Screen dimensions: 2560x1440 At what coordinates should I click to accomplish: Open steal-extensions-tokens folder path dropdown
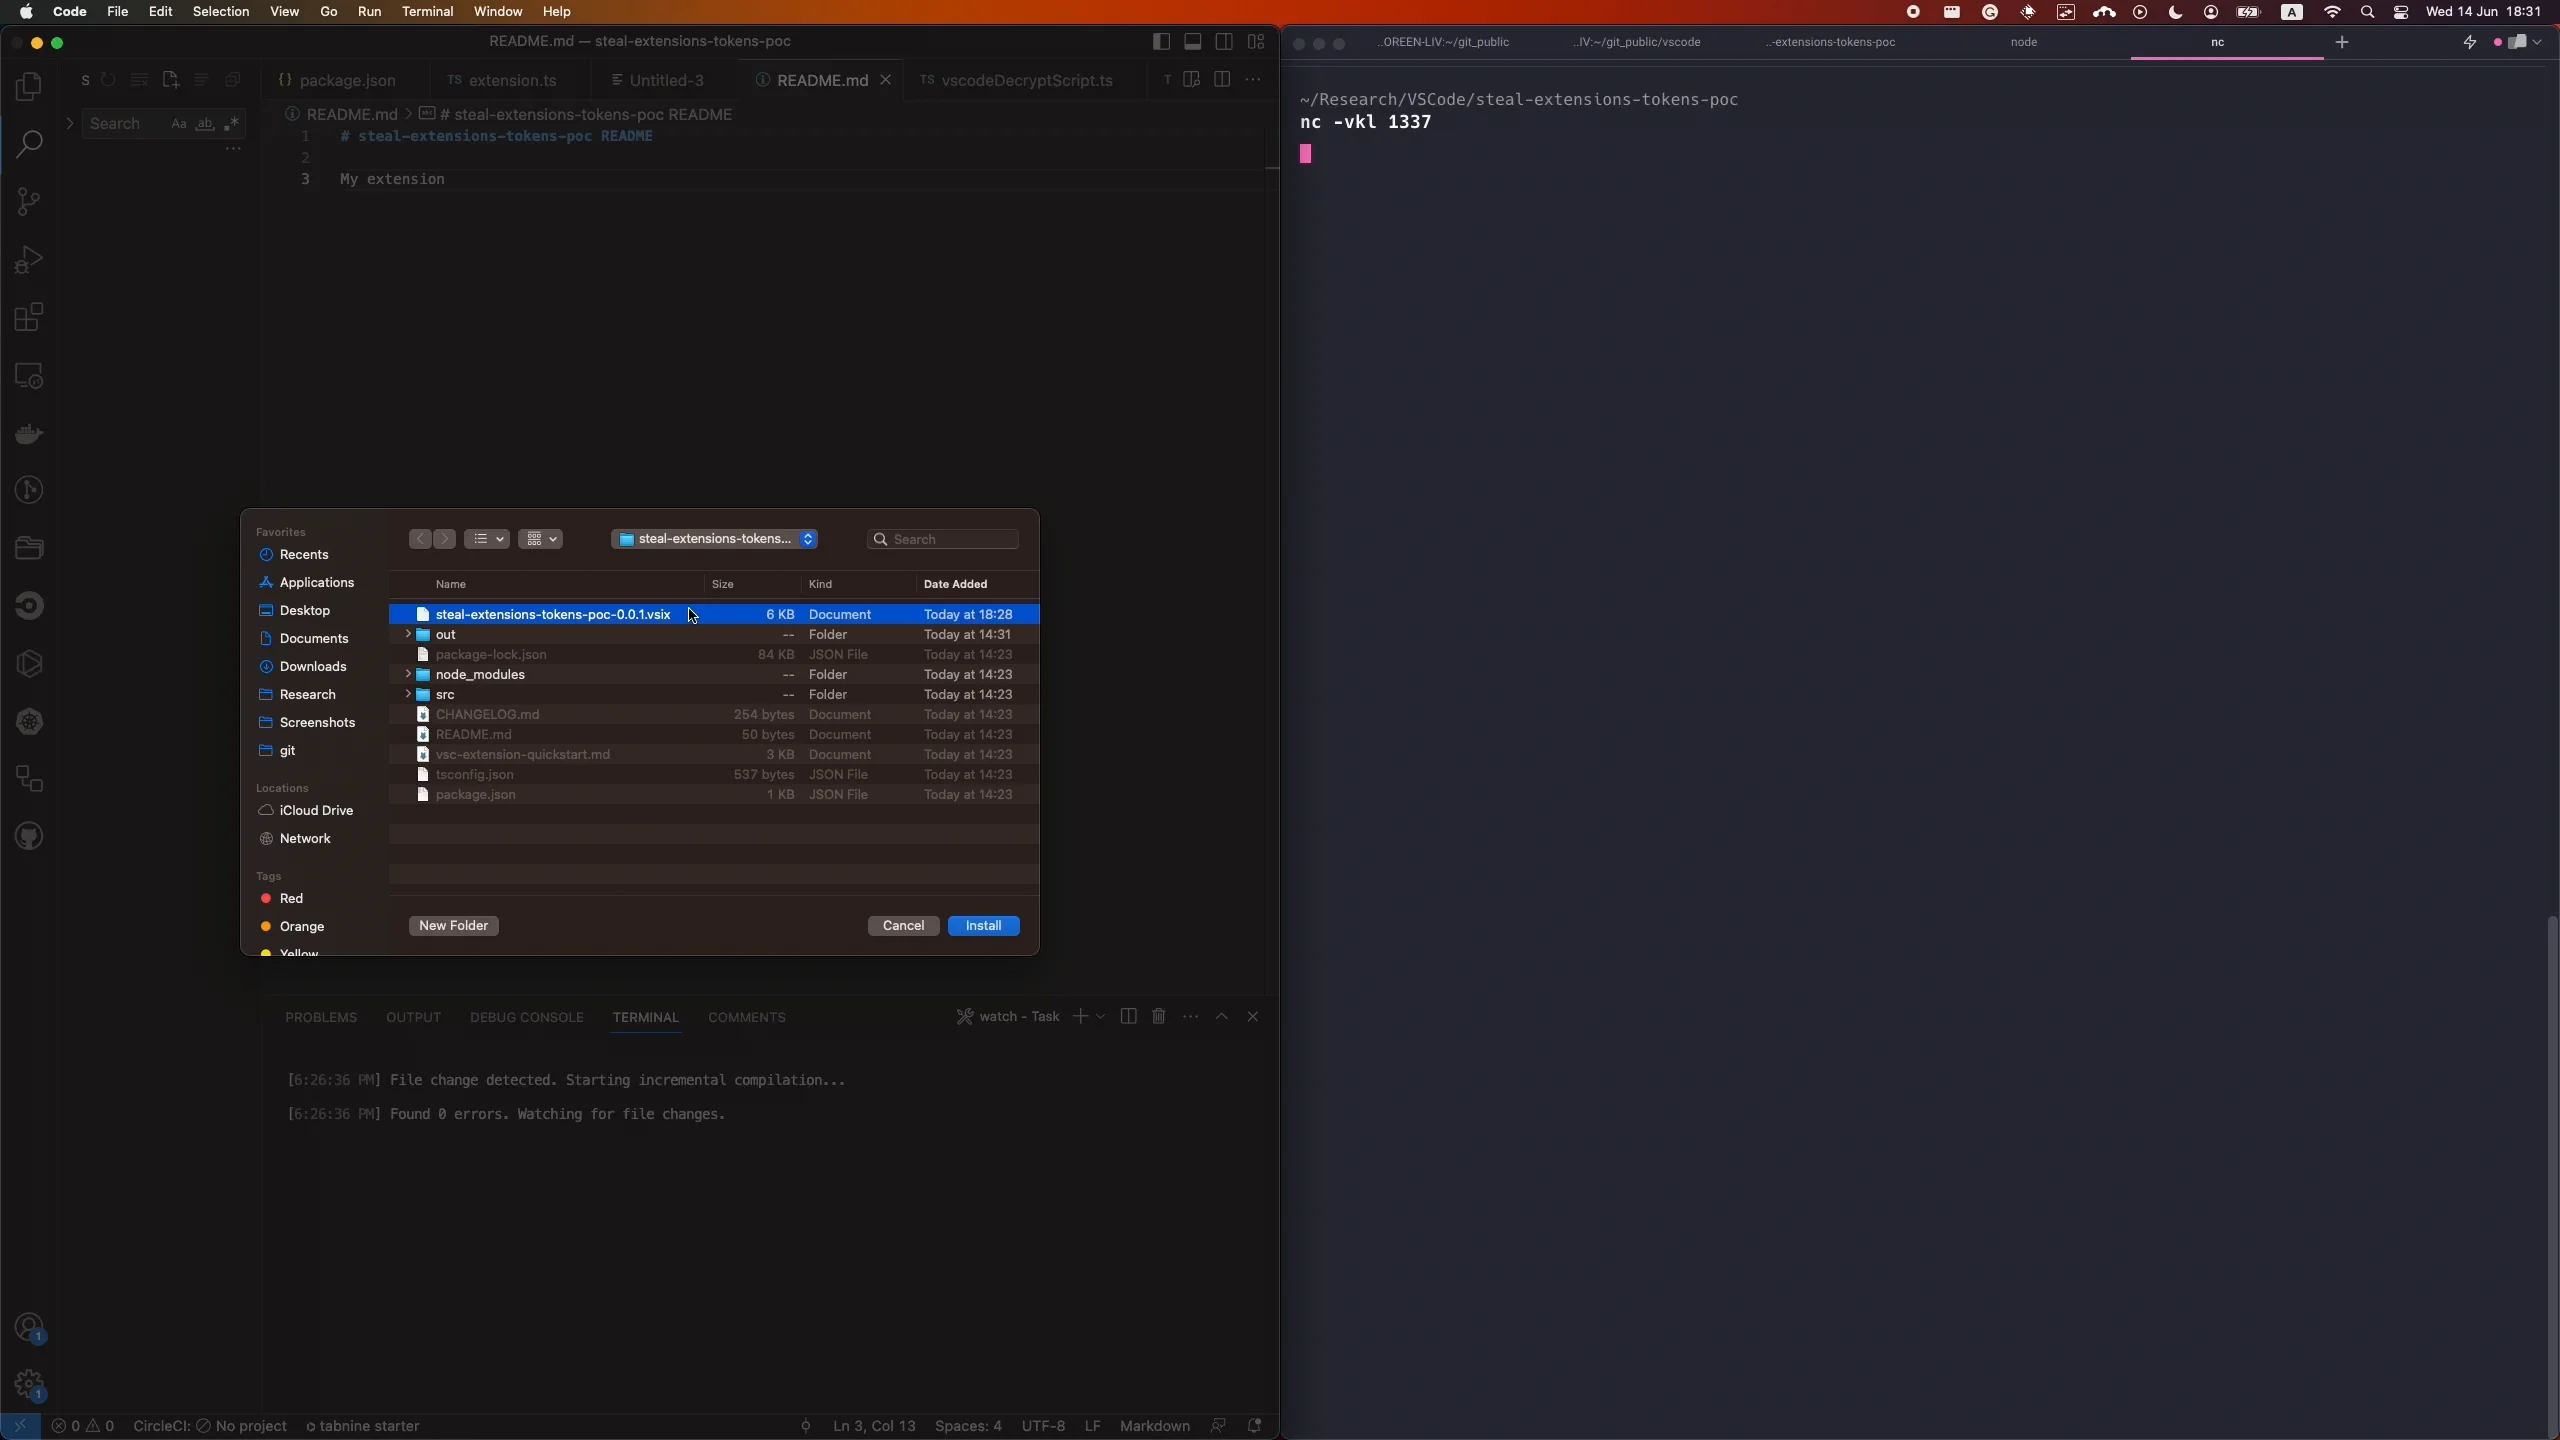coord(714,539)
